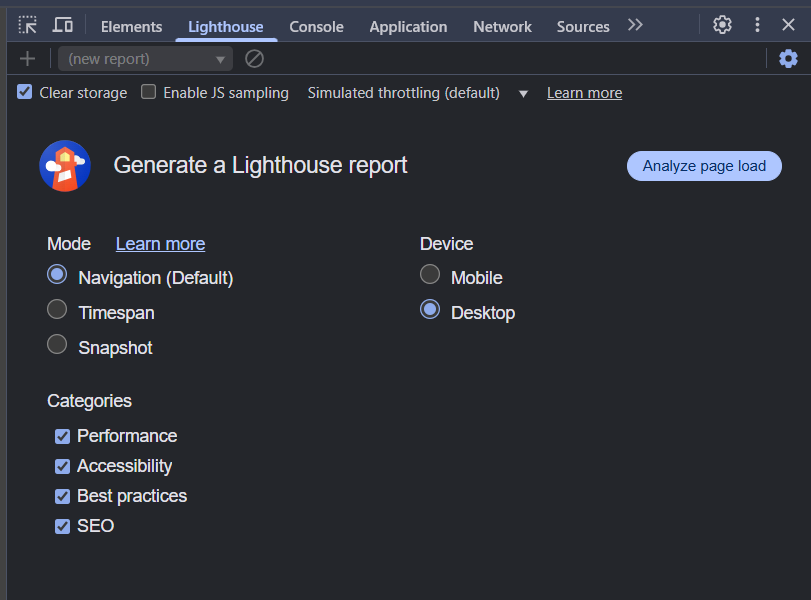The height and width of the screenshot is (600, 811).
Task: Open the Console tab
Action: (316, 26)
